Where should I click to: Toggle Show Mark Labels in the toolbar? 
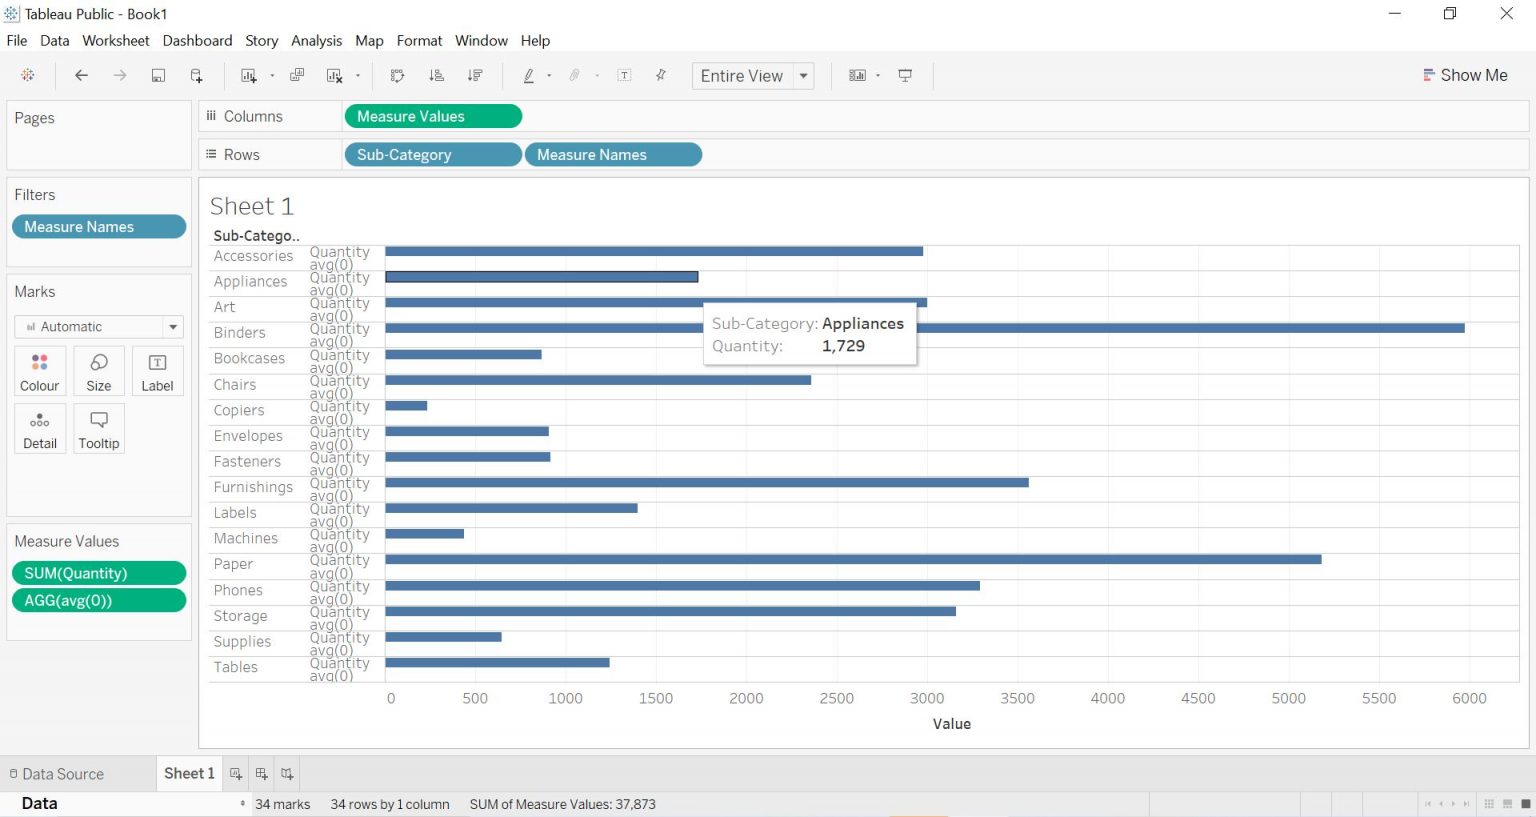(x=623, y=75)
